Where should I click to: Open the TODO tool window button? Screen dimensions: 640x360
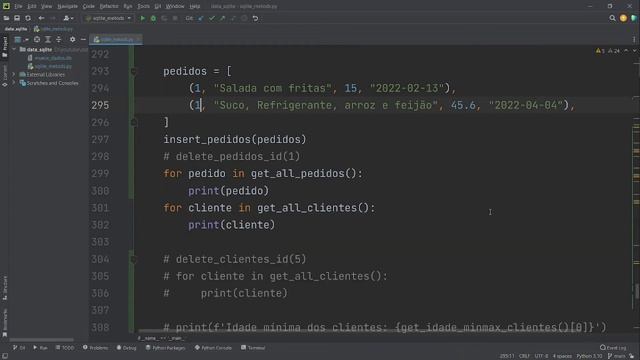click(x=65, y=348)
